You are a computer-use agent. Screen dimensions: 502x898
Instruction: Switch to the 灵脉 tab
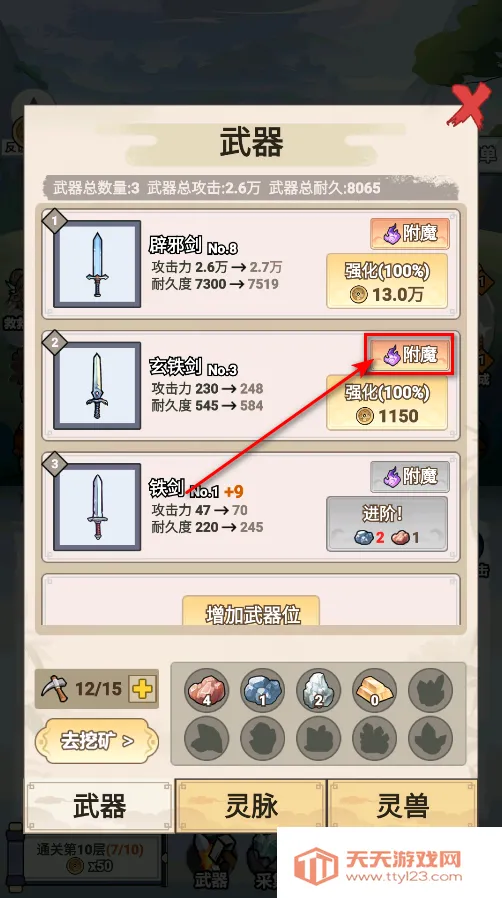tap(251, 806)
